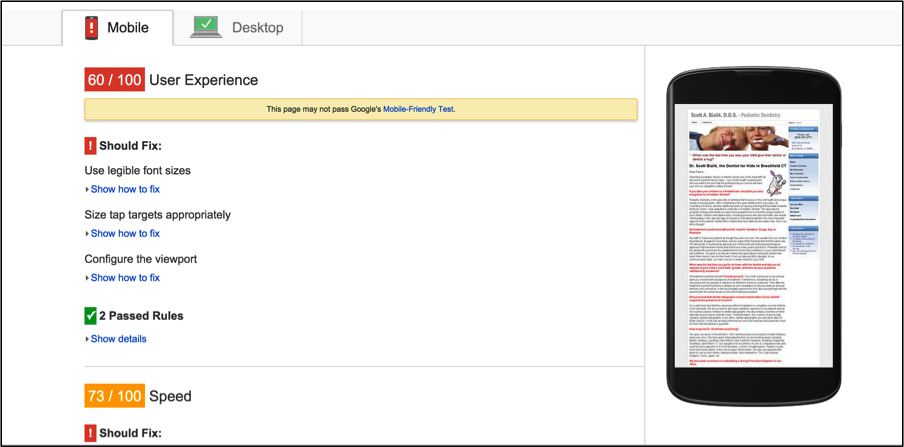This screenshot has height=447, width=904.
Task: Click the orange 73 / 100 score badge
Action: (114, 396)
